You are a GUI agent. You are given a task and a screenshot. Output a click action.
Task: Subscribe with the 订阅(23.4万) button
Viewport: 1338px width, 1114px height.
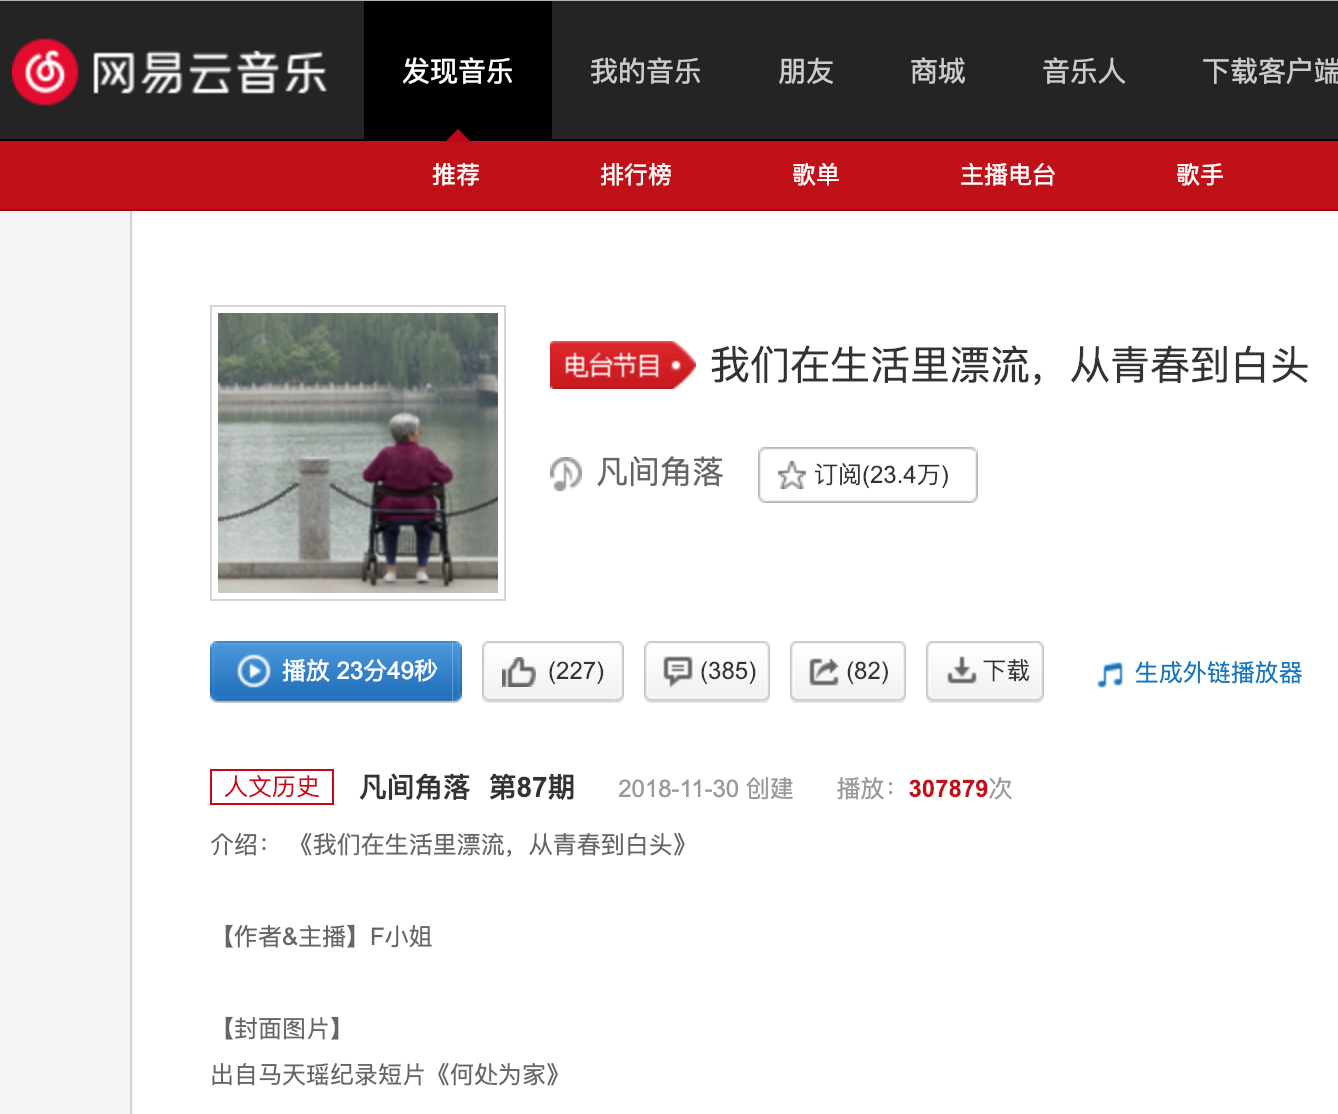pos(868,475)
